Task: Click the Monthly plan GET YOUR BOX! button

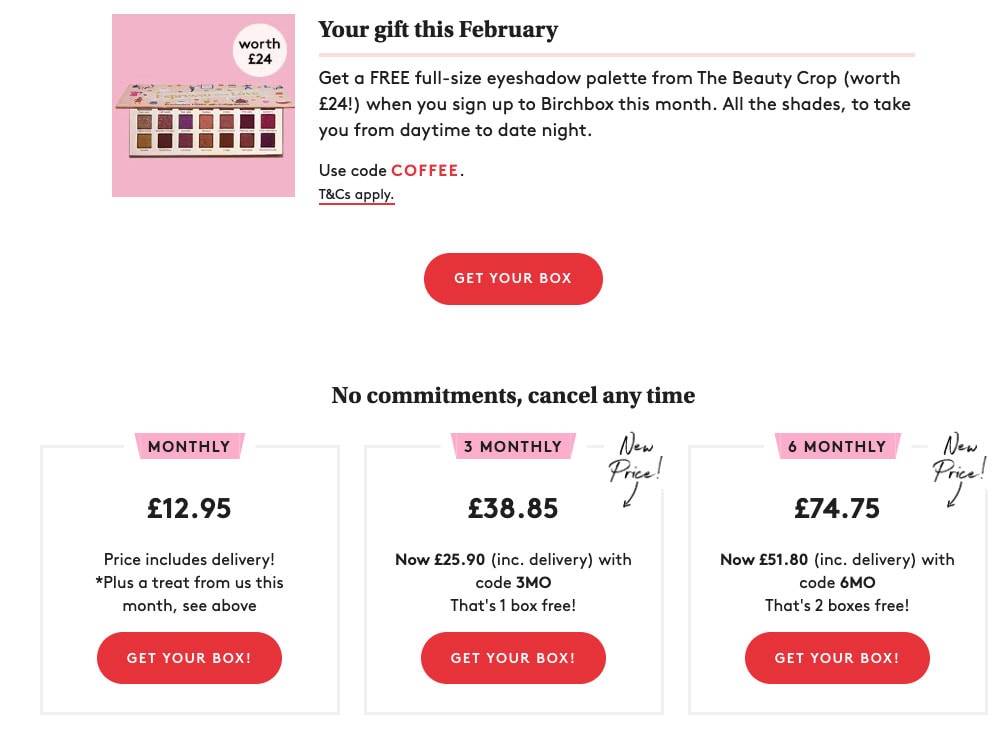Action: coord(189,657)
